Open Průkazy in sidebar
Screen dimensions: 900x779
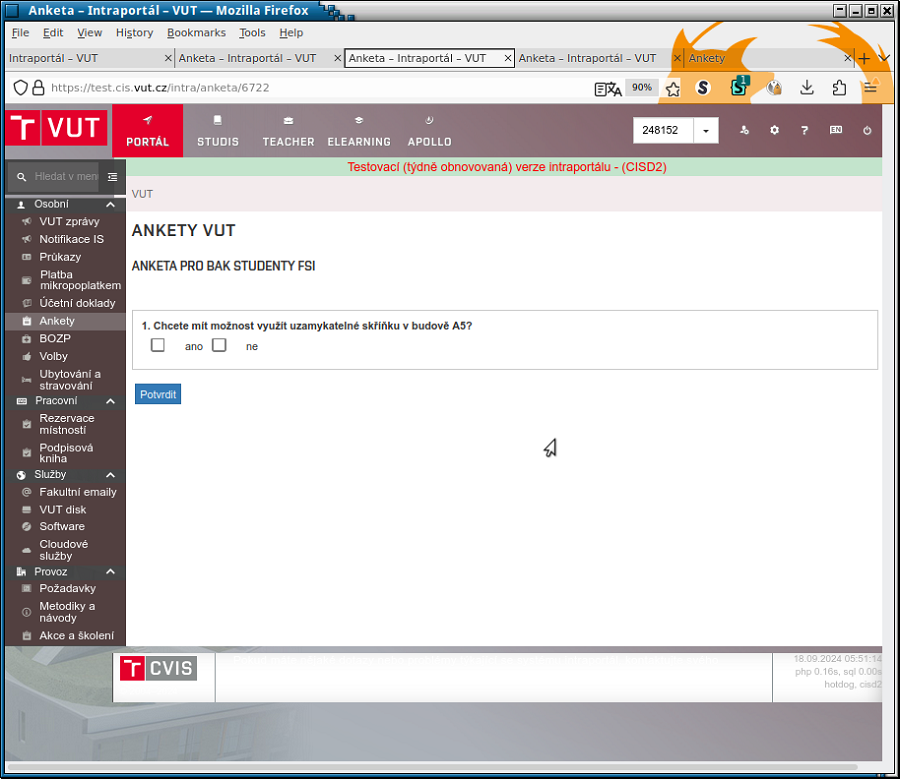[60, 257]
